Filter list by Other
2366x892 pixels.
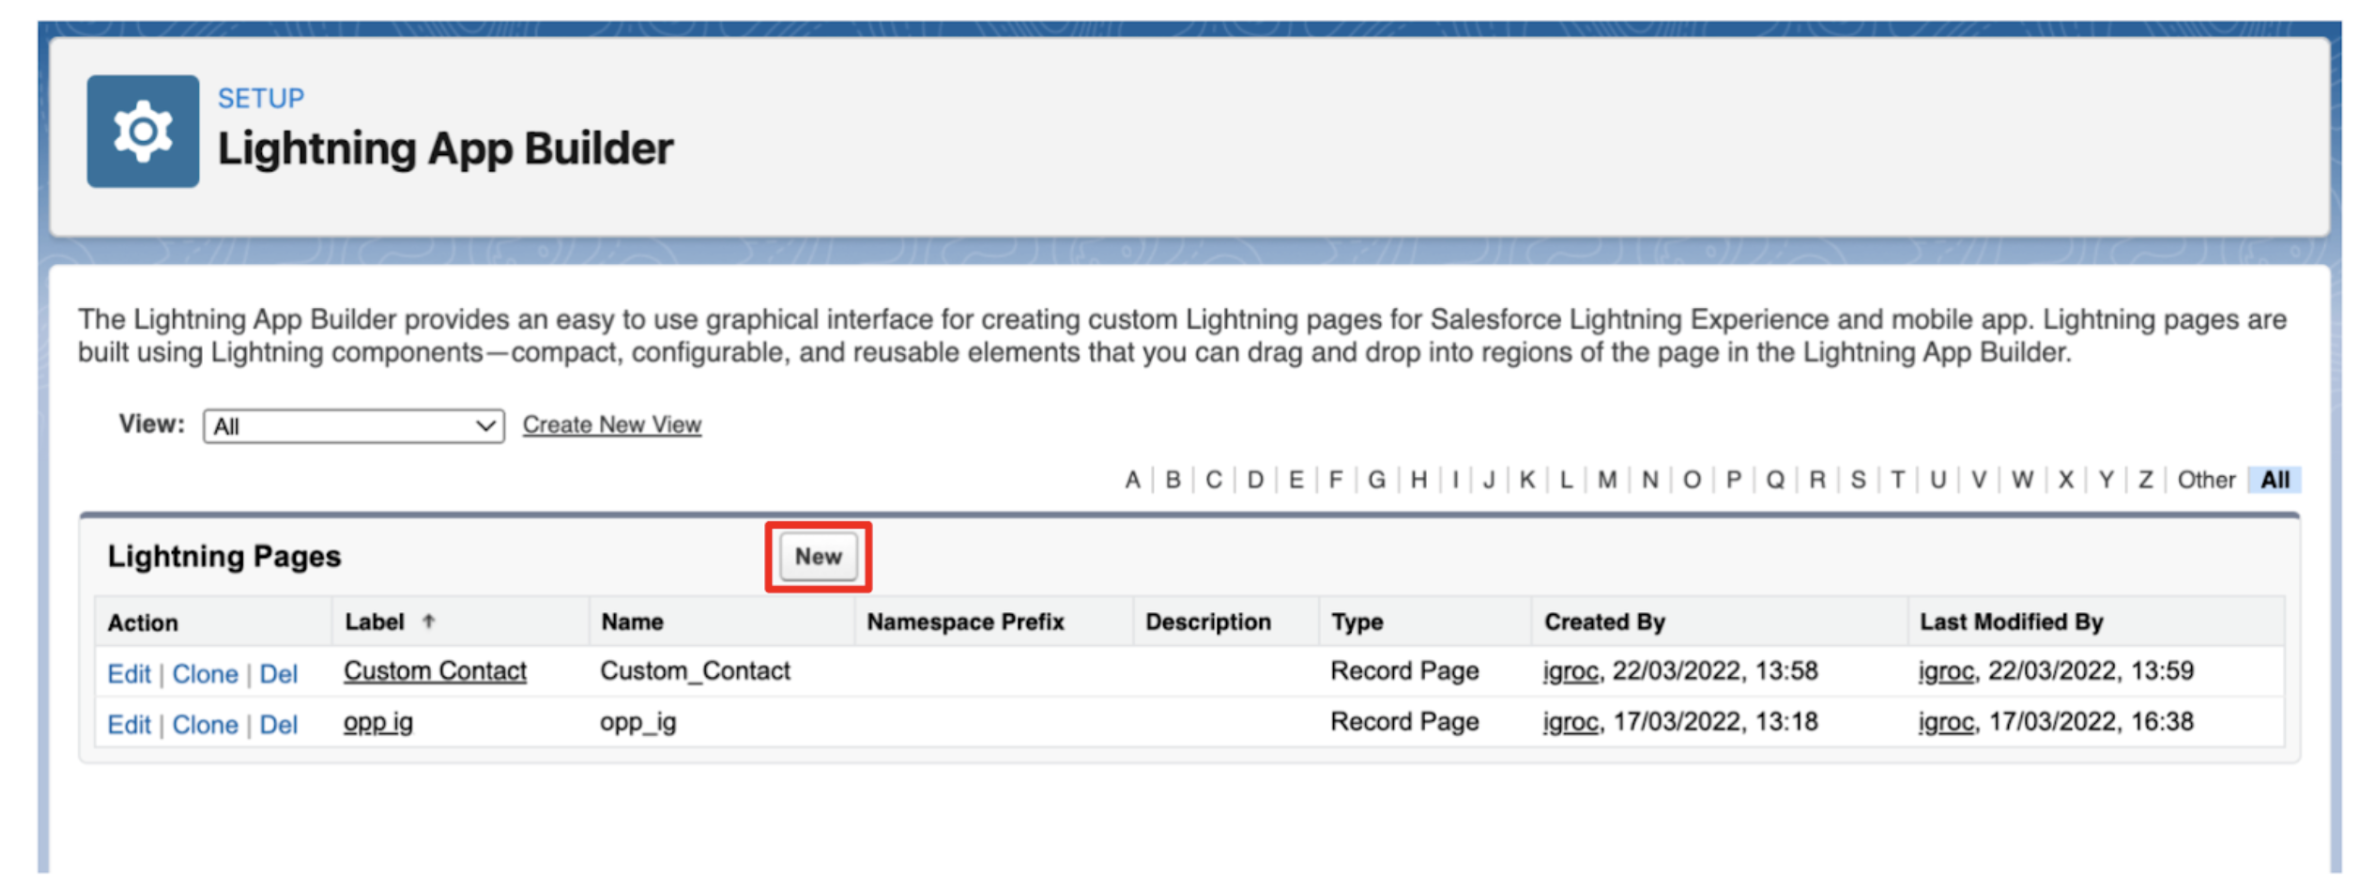[x=2206, y=480]
